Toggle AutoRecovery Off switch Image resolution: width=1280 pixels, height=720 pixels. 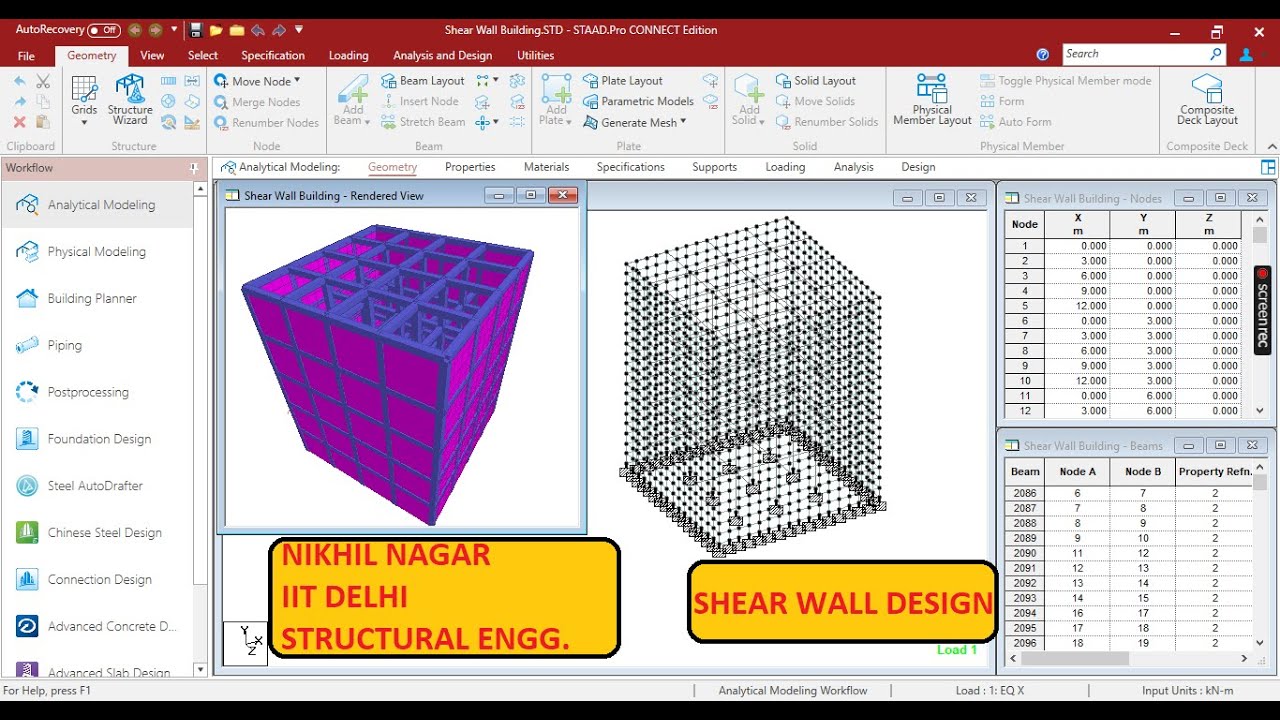click(104, 30)
